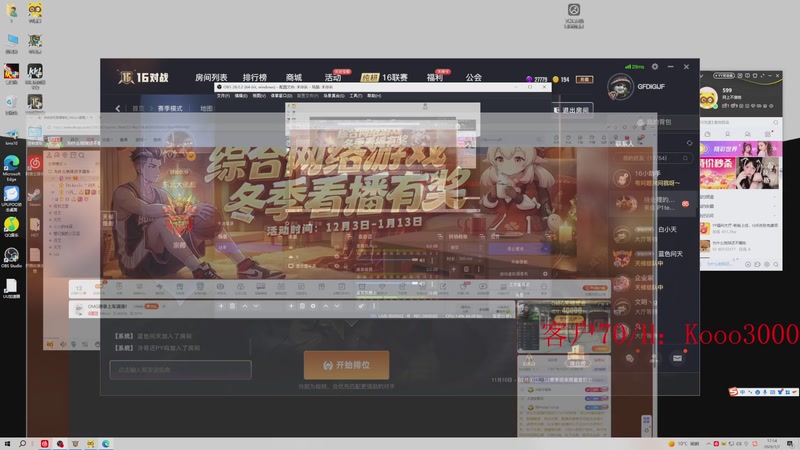The image size is (800, 450).
Task: Click the Windows Start button
Action: click(x=7, y=444)
